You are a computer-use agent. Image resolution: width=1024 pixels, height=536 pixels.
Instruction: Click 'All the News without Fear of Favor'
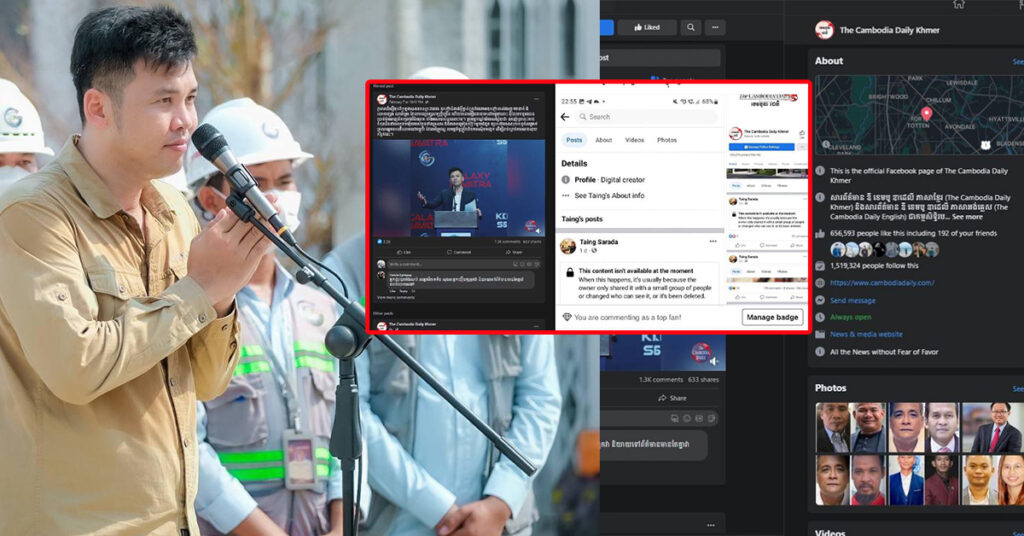[x=884, y=352]
